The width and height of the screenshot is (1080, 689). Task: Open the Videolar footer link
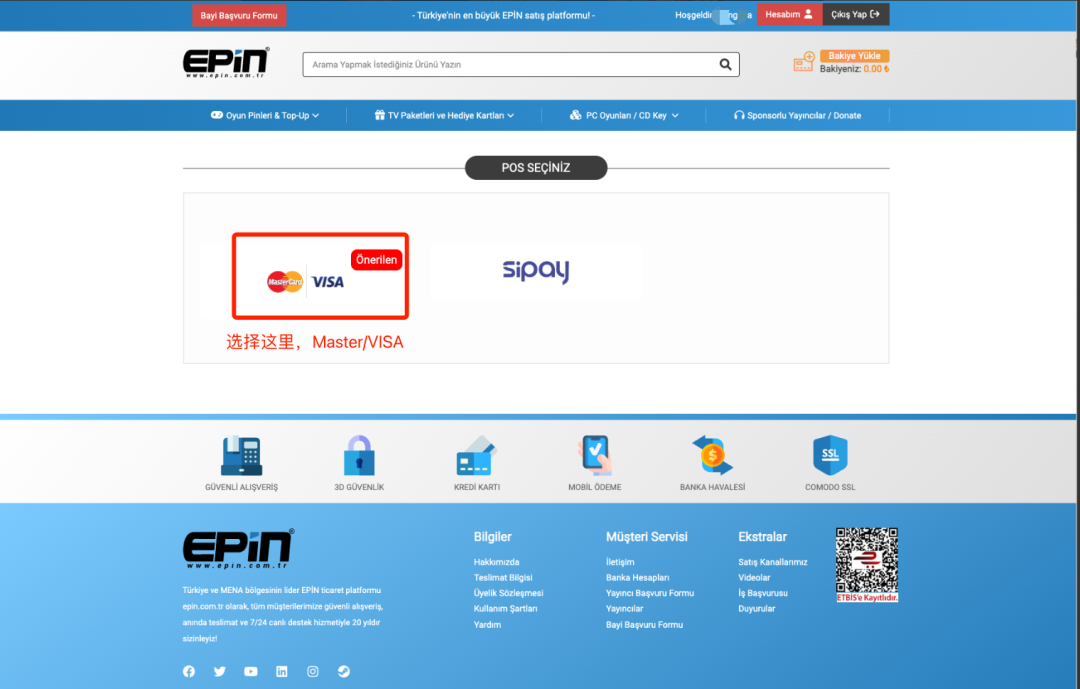click(754, 577)
